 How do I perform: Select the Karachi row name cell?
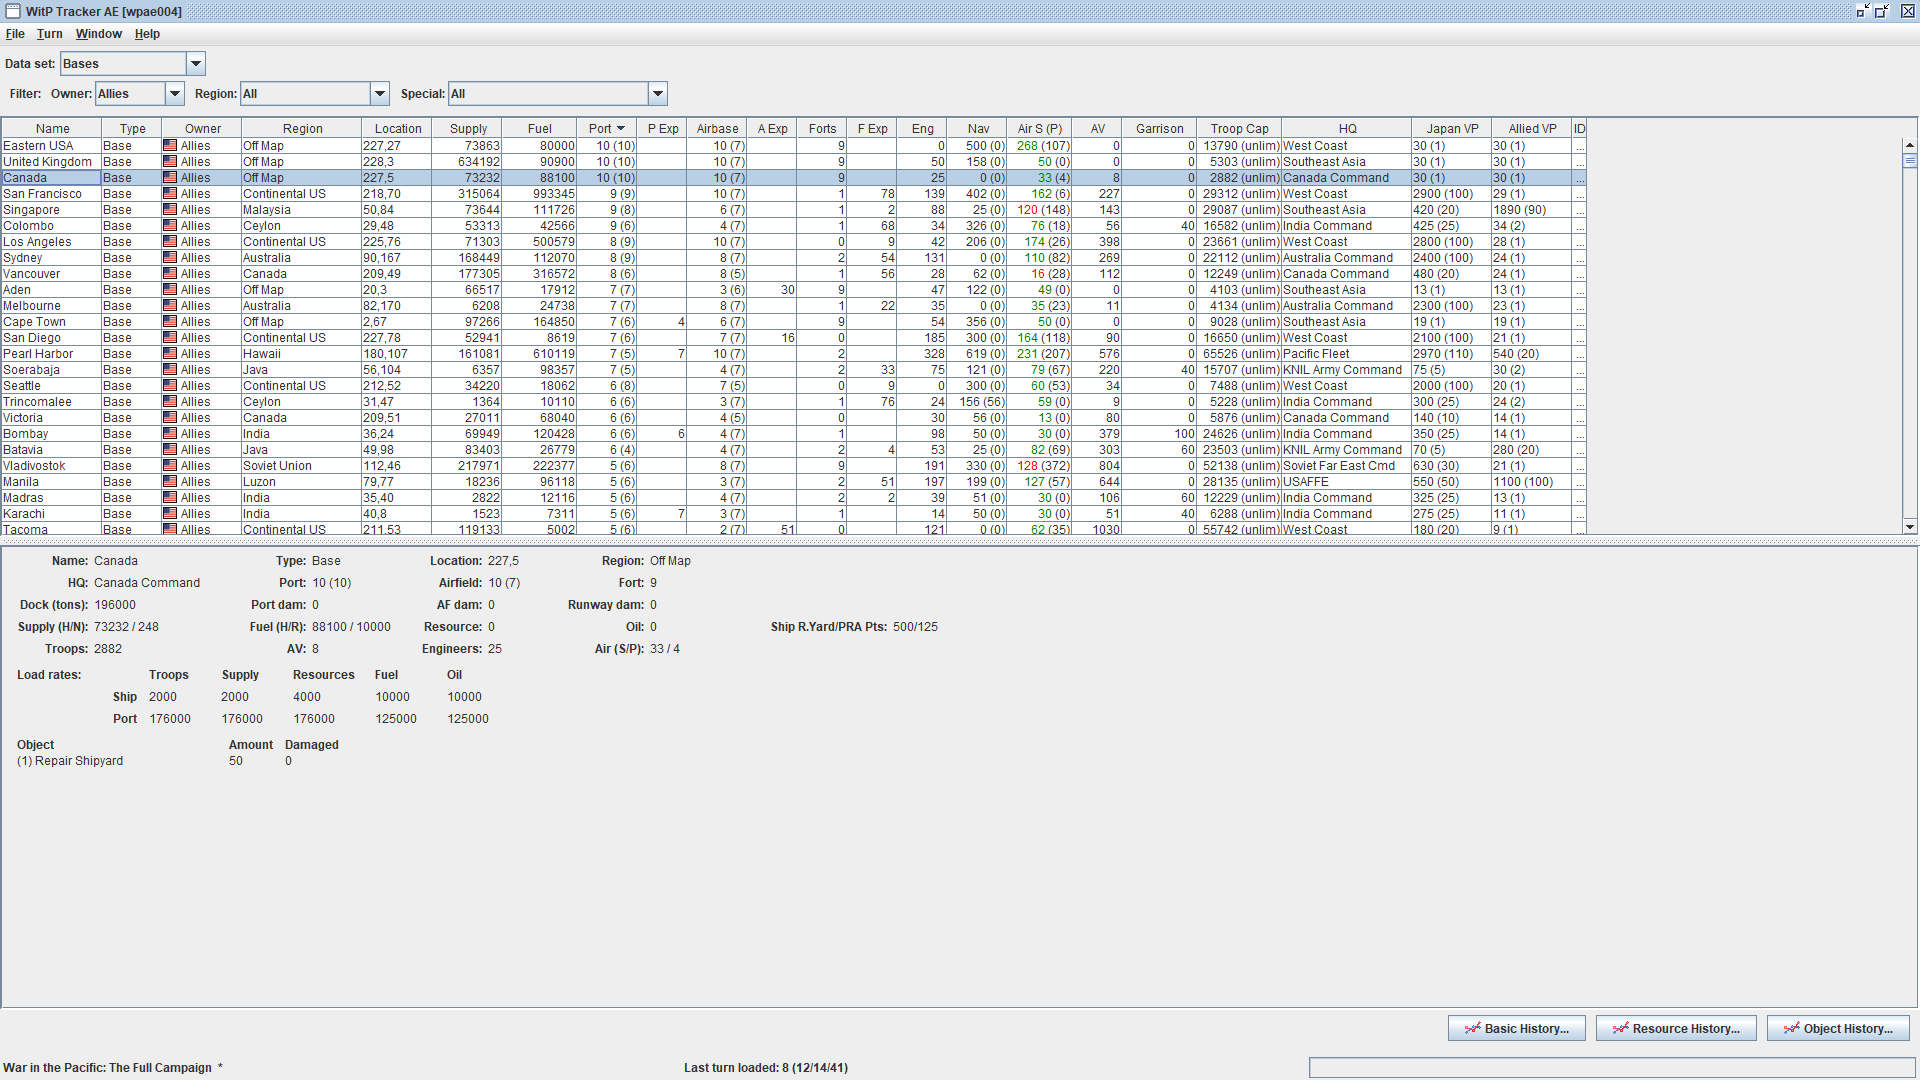click(x=51, y=514)
